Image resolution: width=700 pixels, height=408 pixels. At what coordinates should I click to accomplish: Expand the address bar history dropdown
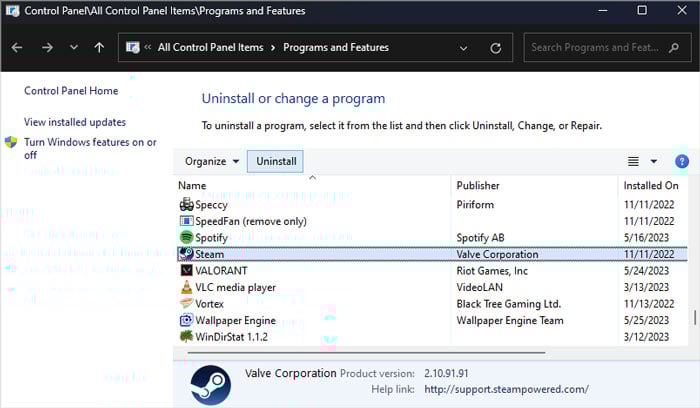tap(463, 48)
